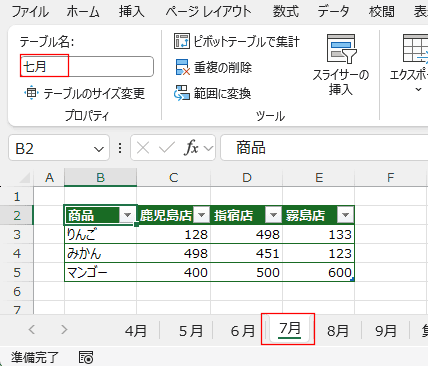The height and width of the screenshot is (366, 428).
Task: Open the 霧島店 column filter dropdown
Action: click(345, 215)
